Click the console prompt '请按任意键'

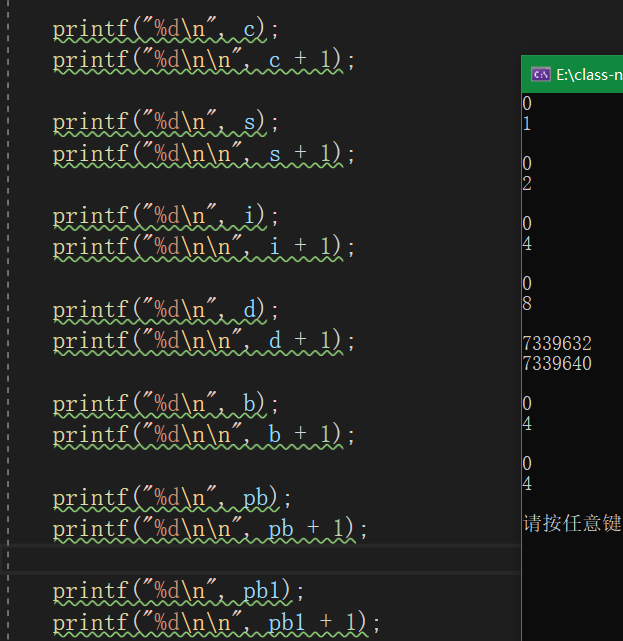572,523
